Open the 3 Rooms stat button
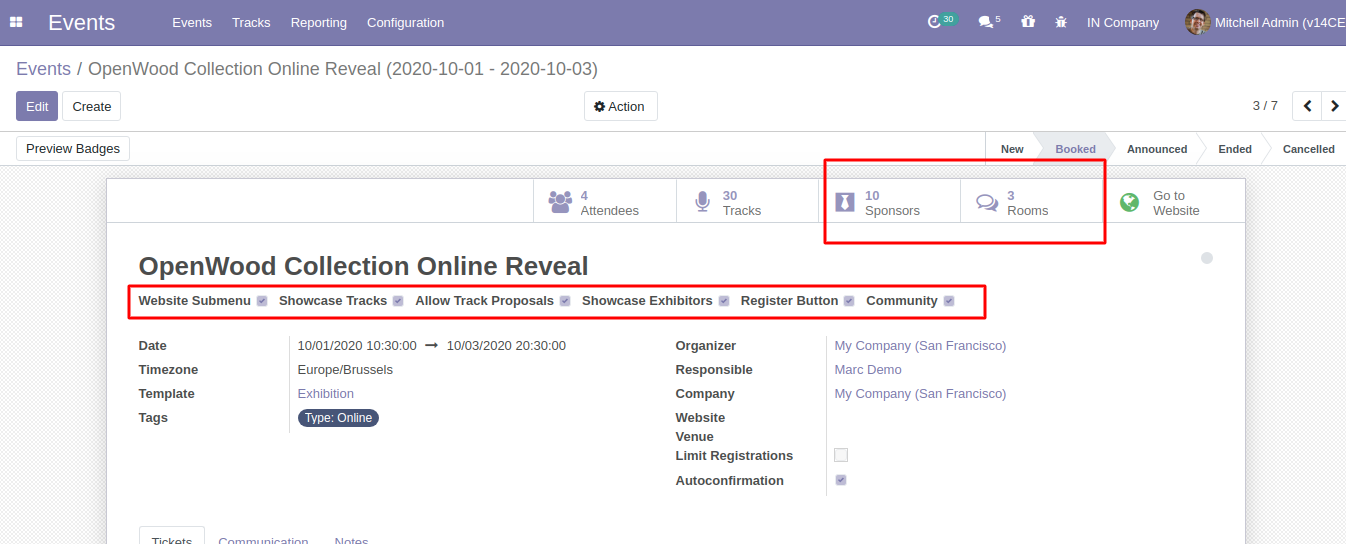Screen dimensions: 1346x544 [x=1031, y=203]
